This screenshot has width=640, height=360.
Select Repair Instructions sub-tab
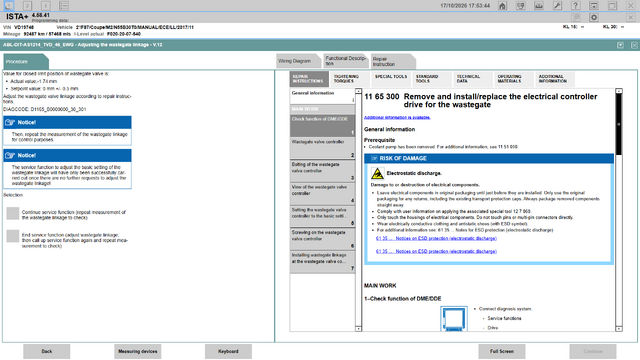(309, 79)
